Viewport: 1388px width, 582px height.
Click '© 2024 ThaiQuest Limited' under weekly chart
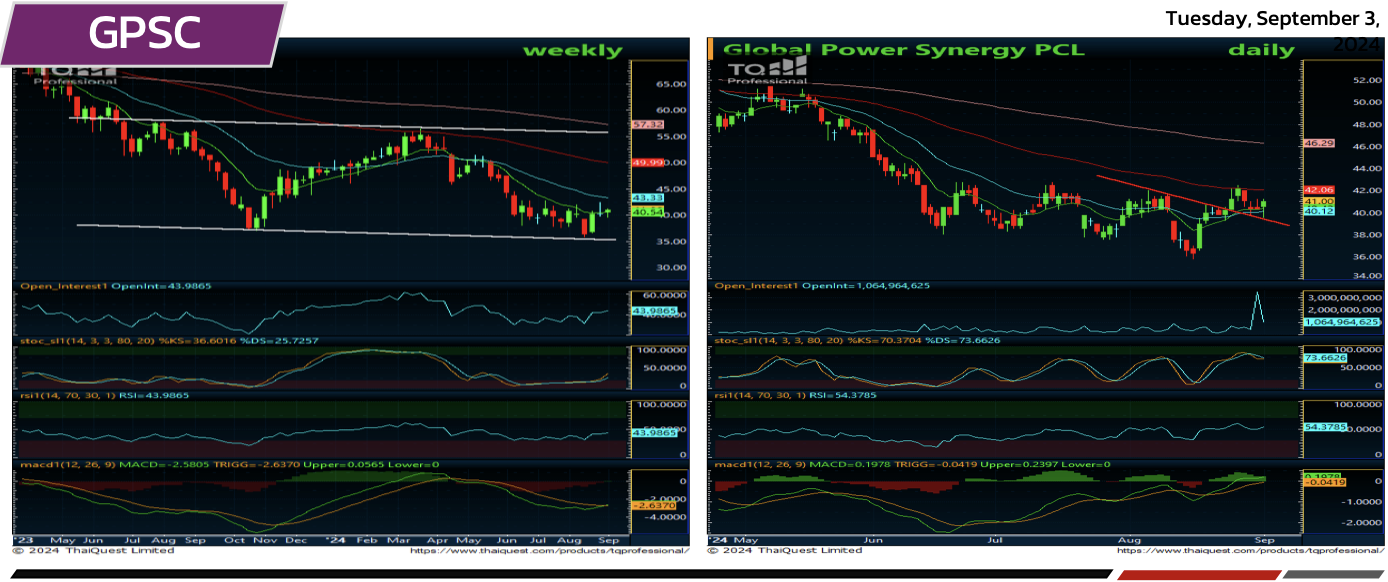point(93,551)
